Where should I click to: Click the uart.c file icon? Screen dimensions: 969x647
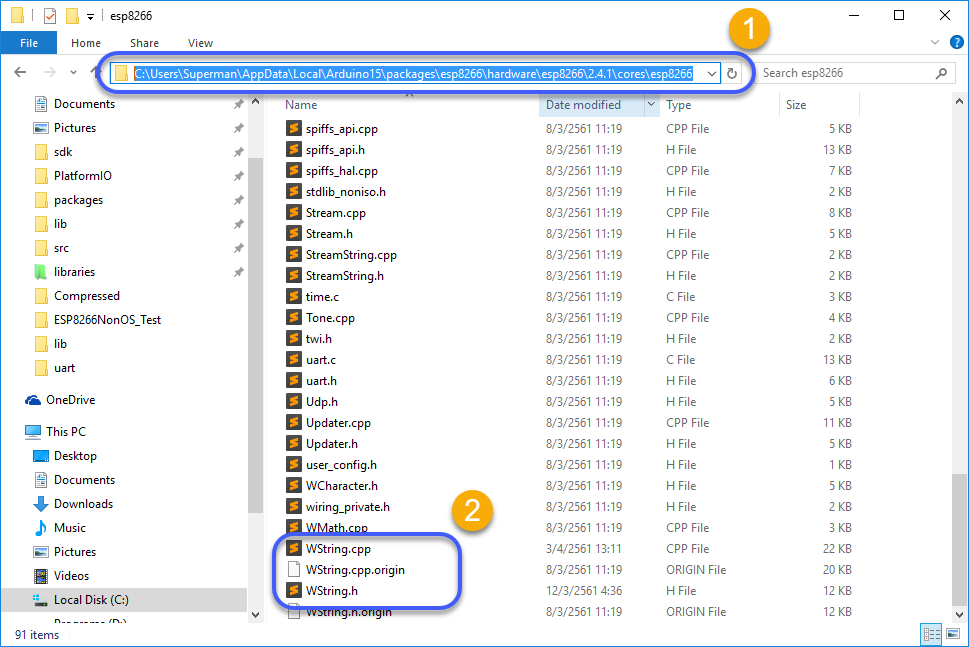coord(294,359)
